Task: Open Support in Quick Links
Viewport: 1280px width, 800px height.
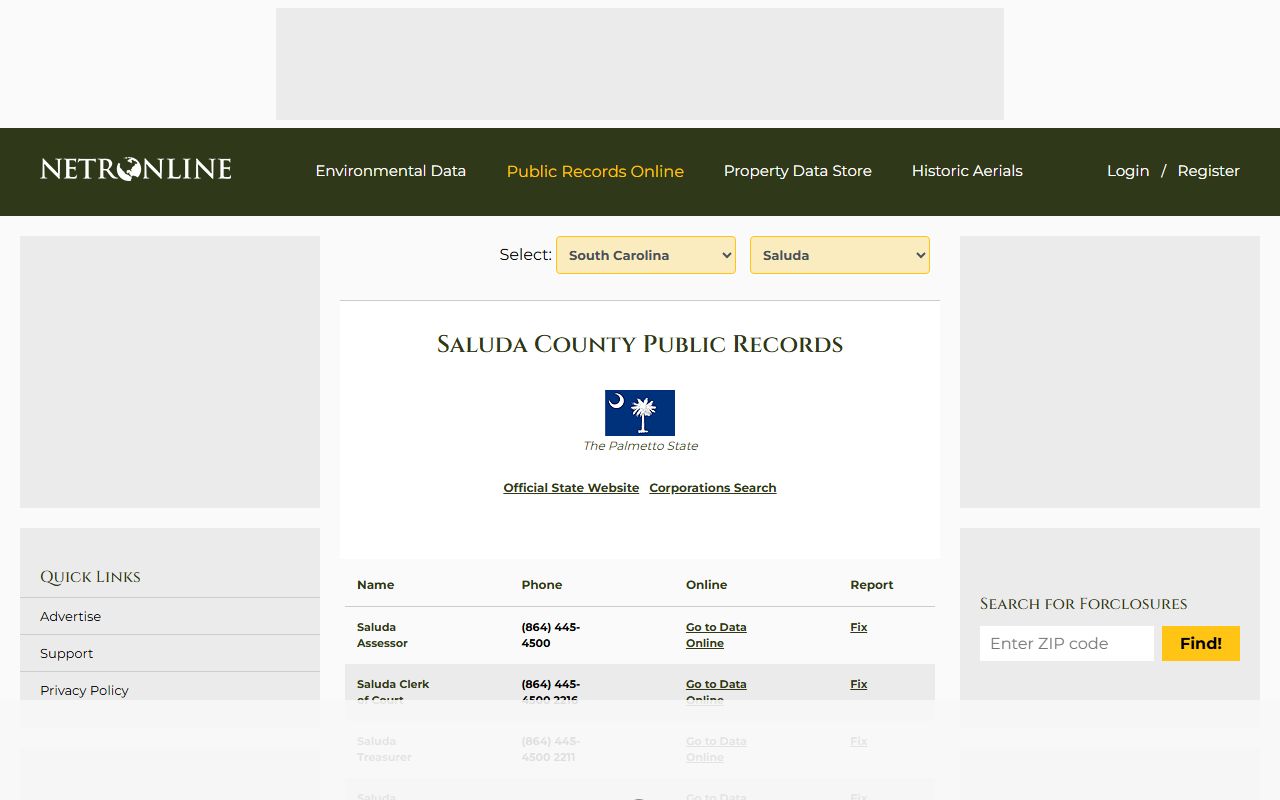Action: coord(66,653)
